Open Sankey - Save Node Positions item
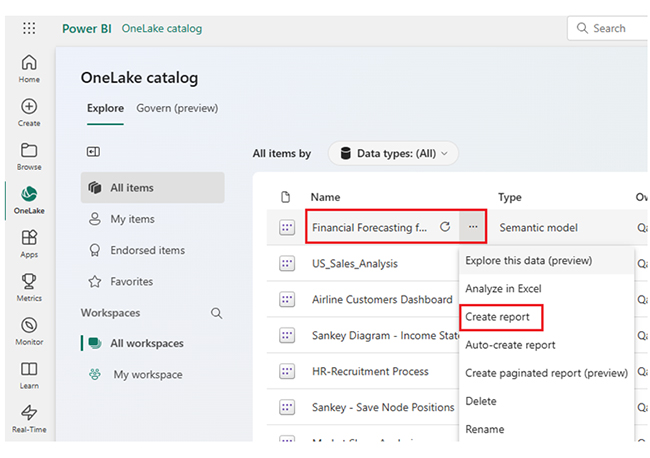This screenshot has height=458, width=650. click(x=383, y=407)
